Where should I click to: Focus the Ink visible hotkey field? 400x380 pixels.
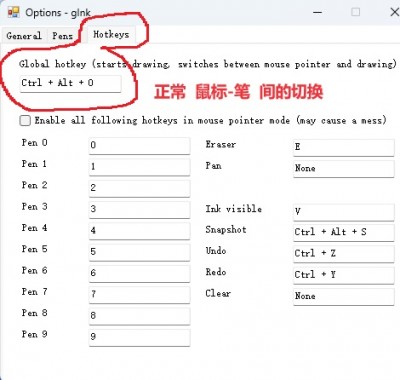[344, 212]
